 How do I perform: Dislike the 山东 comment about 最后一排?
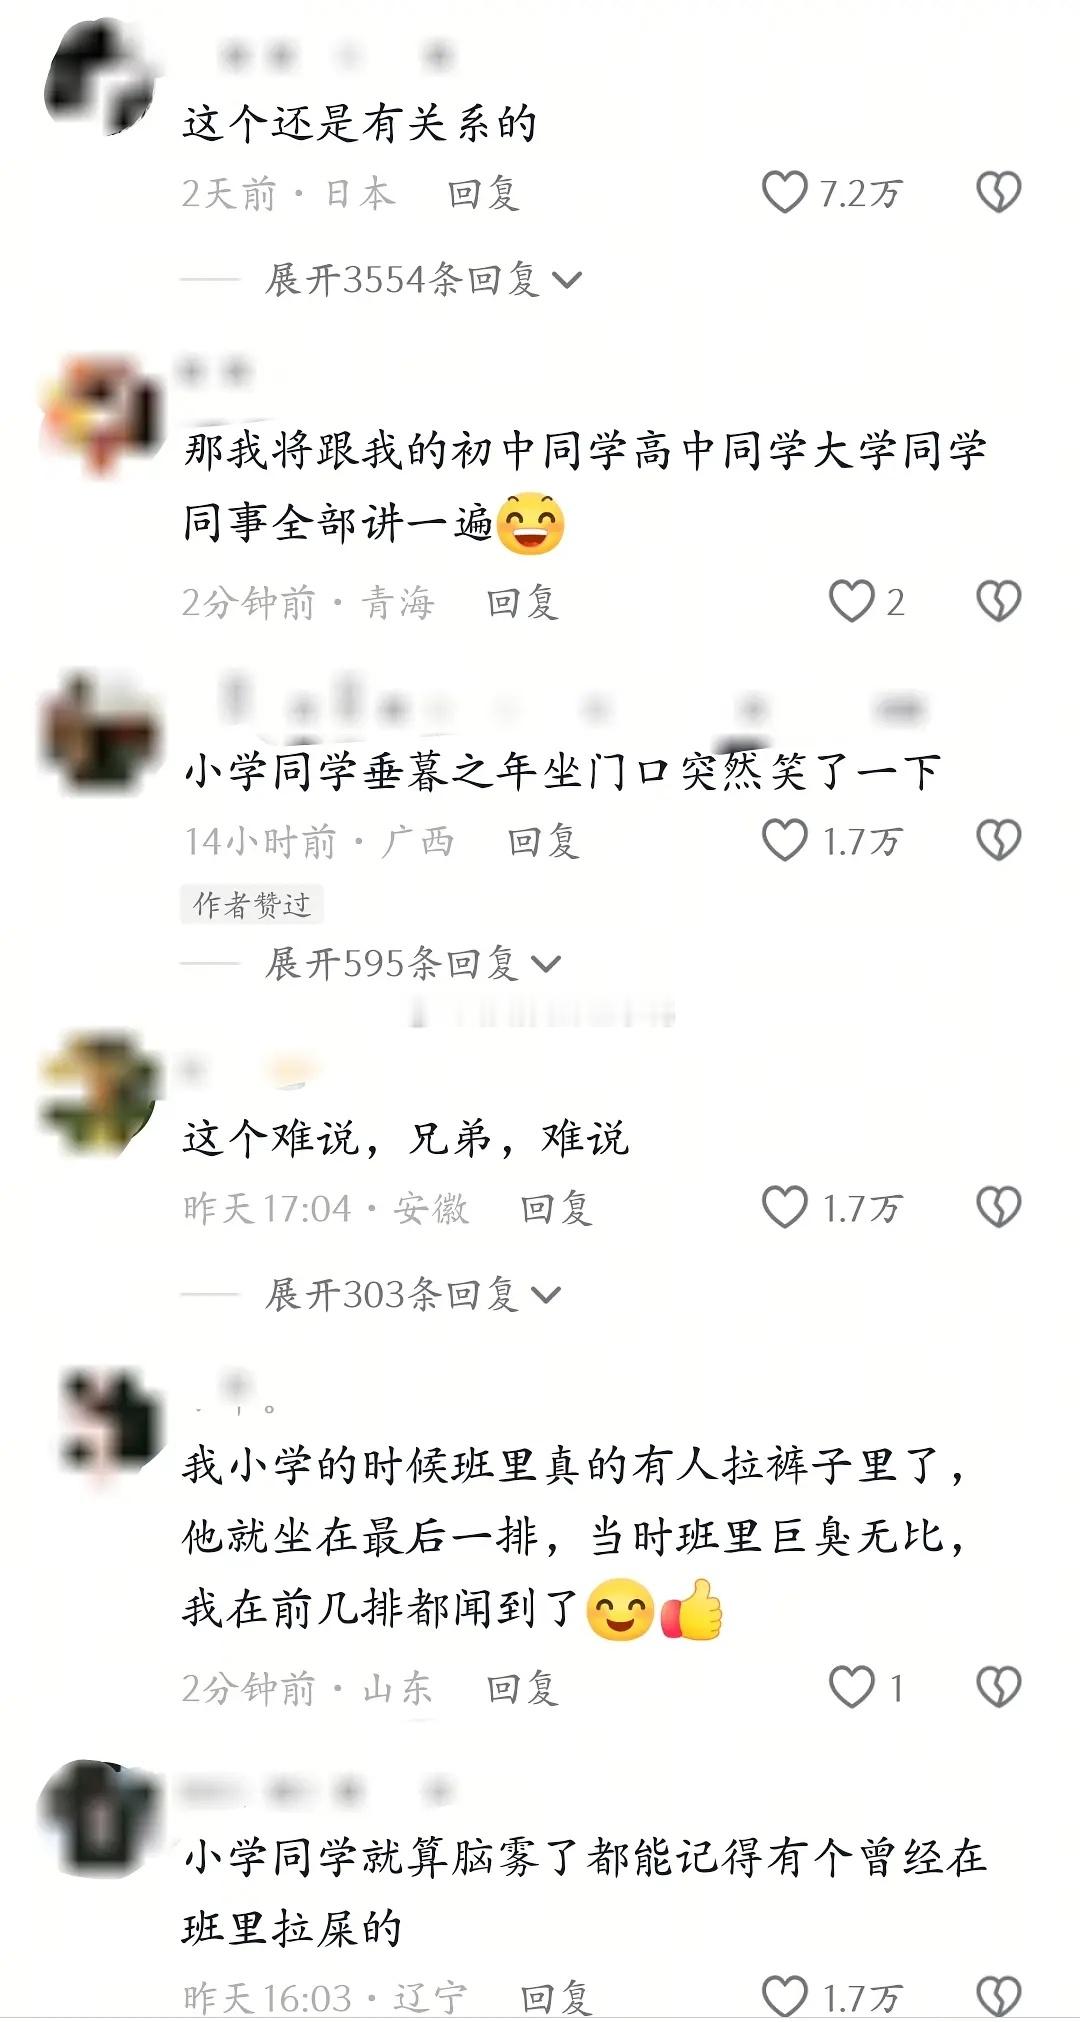pyautogui.click(x=998, y=1687)
